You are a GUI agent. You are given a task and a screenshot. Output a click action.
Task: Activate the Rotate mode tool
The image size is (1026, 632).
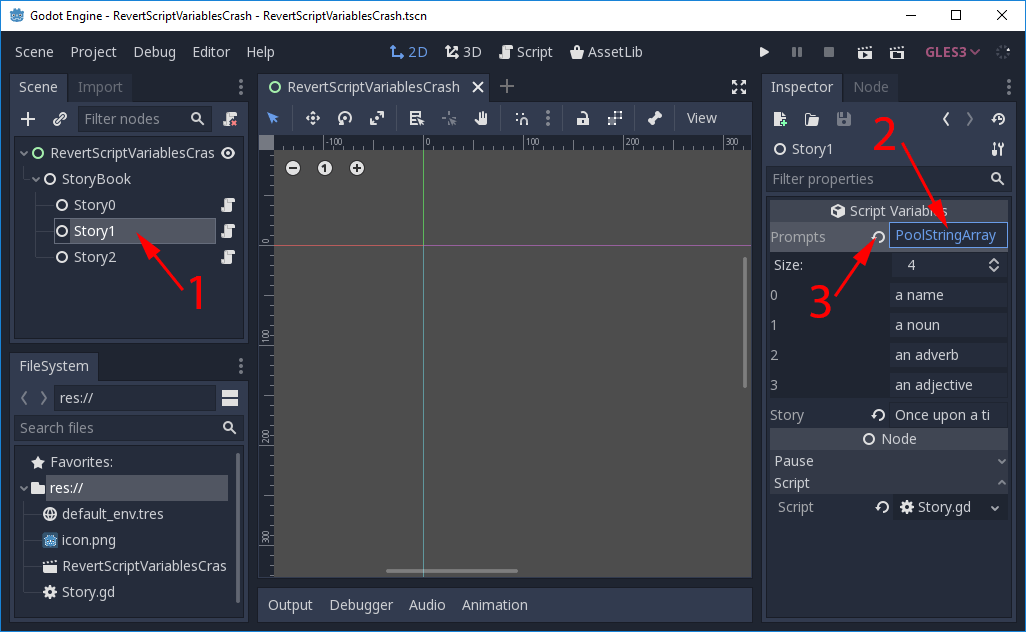344,118
